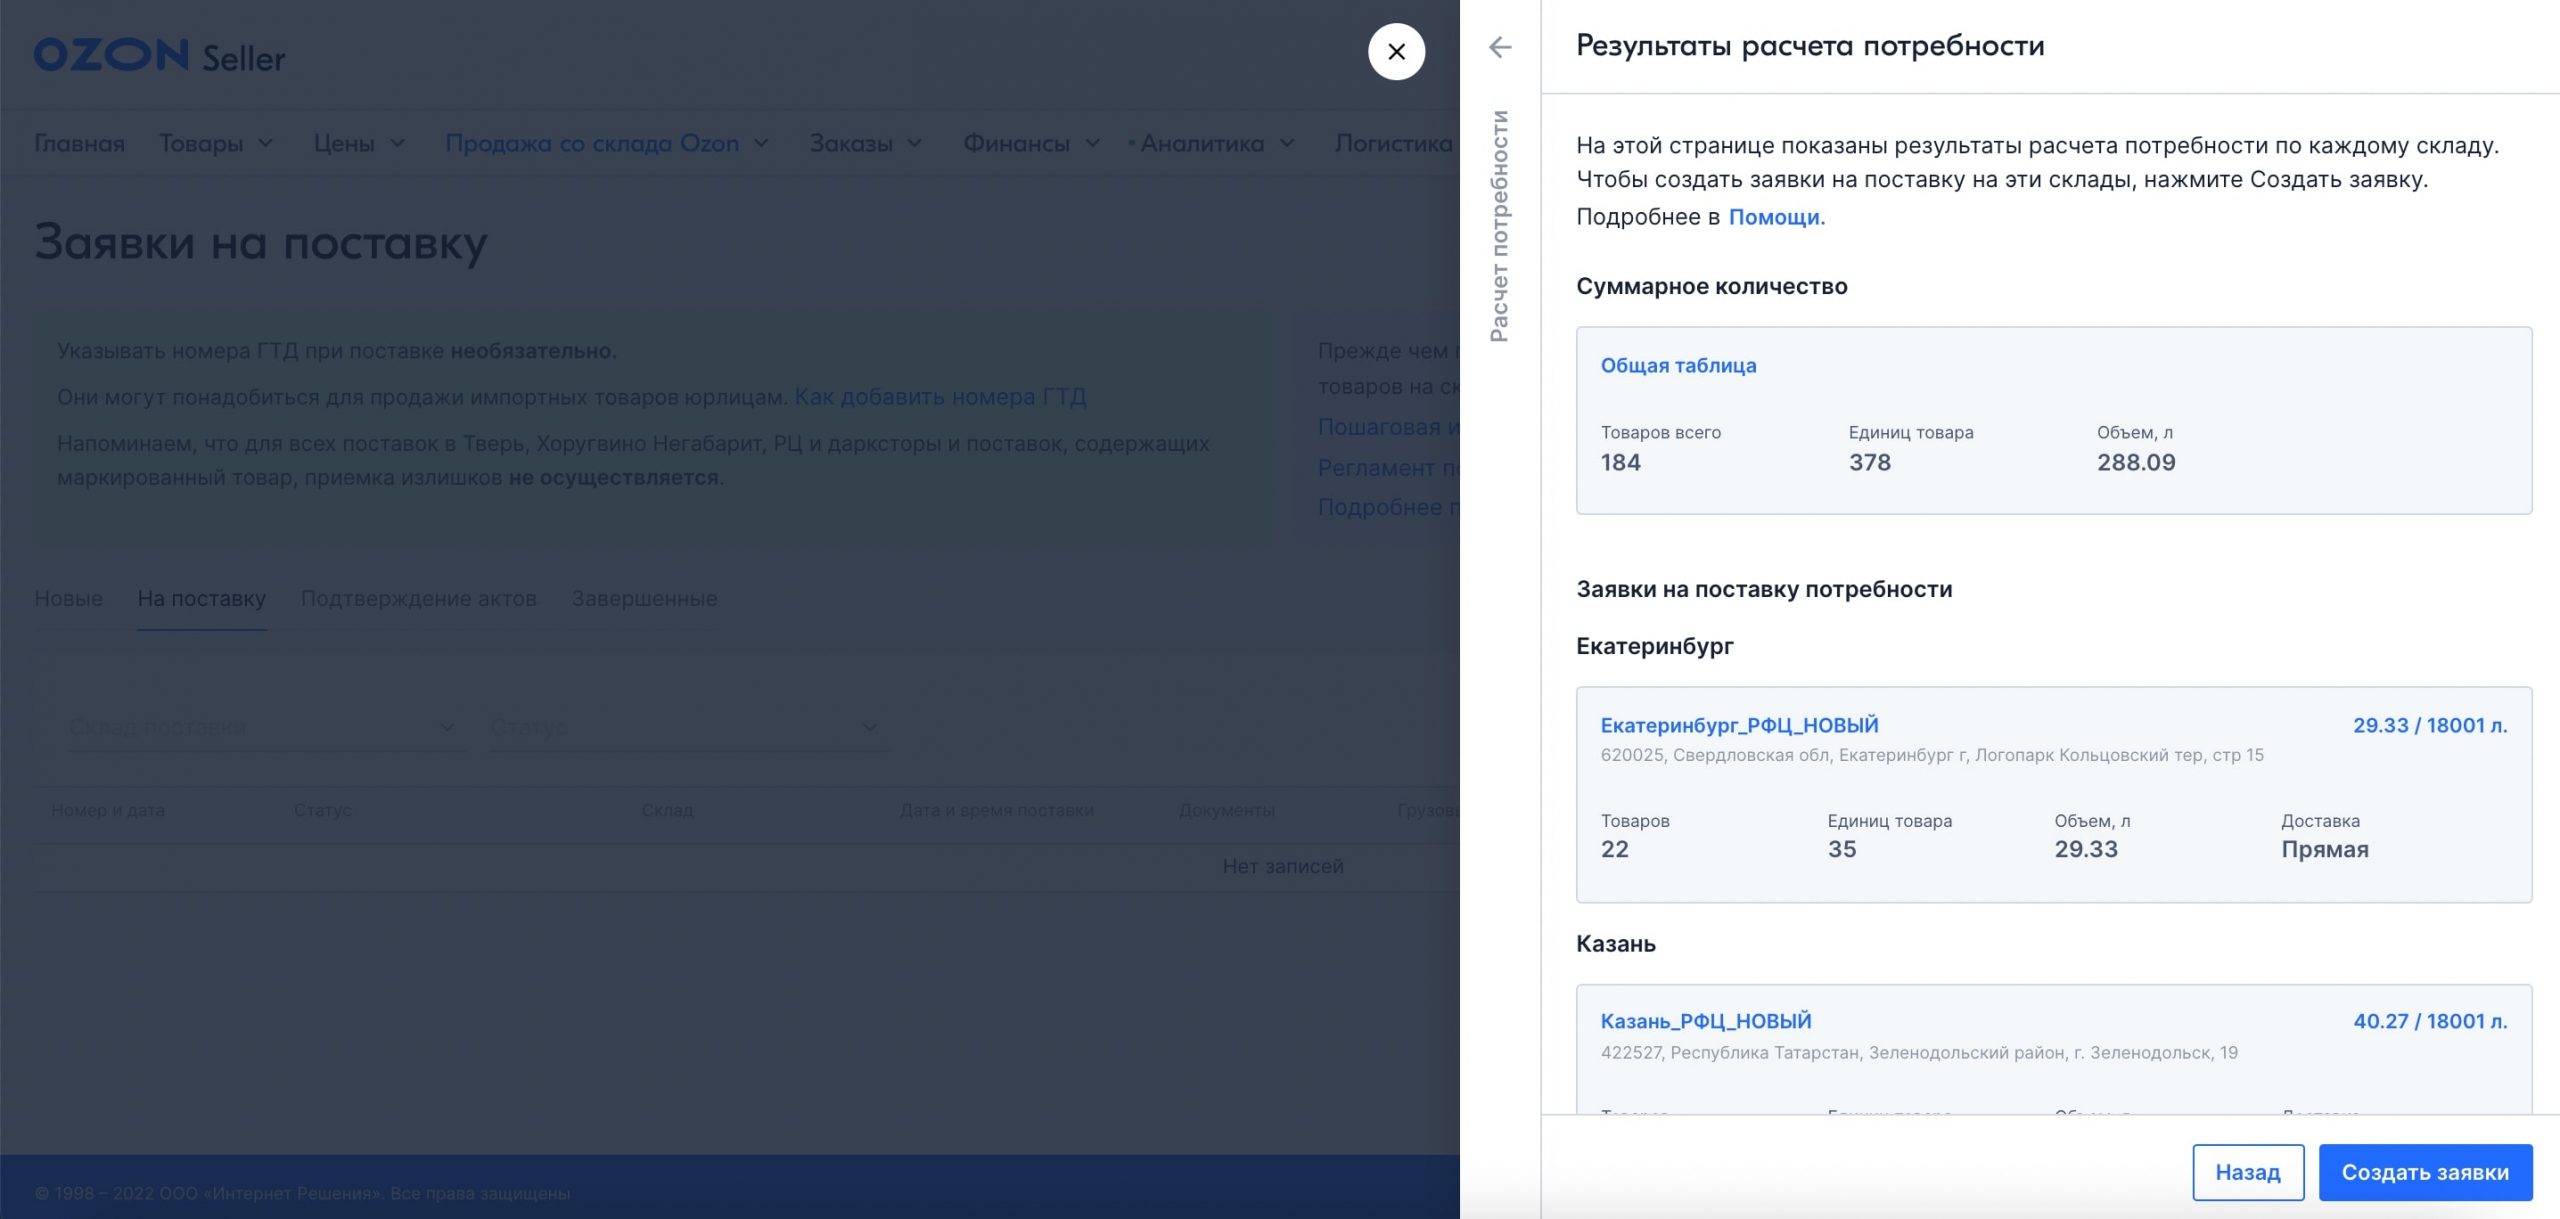Open the Как добавить номера ГТД link
The width and height of the screenshot is (2560, 1219).
[x=940, y=397]
